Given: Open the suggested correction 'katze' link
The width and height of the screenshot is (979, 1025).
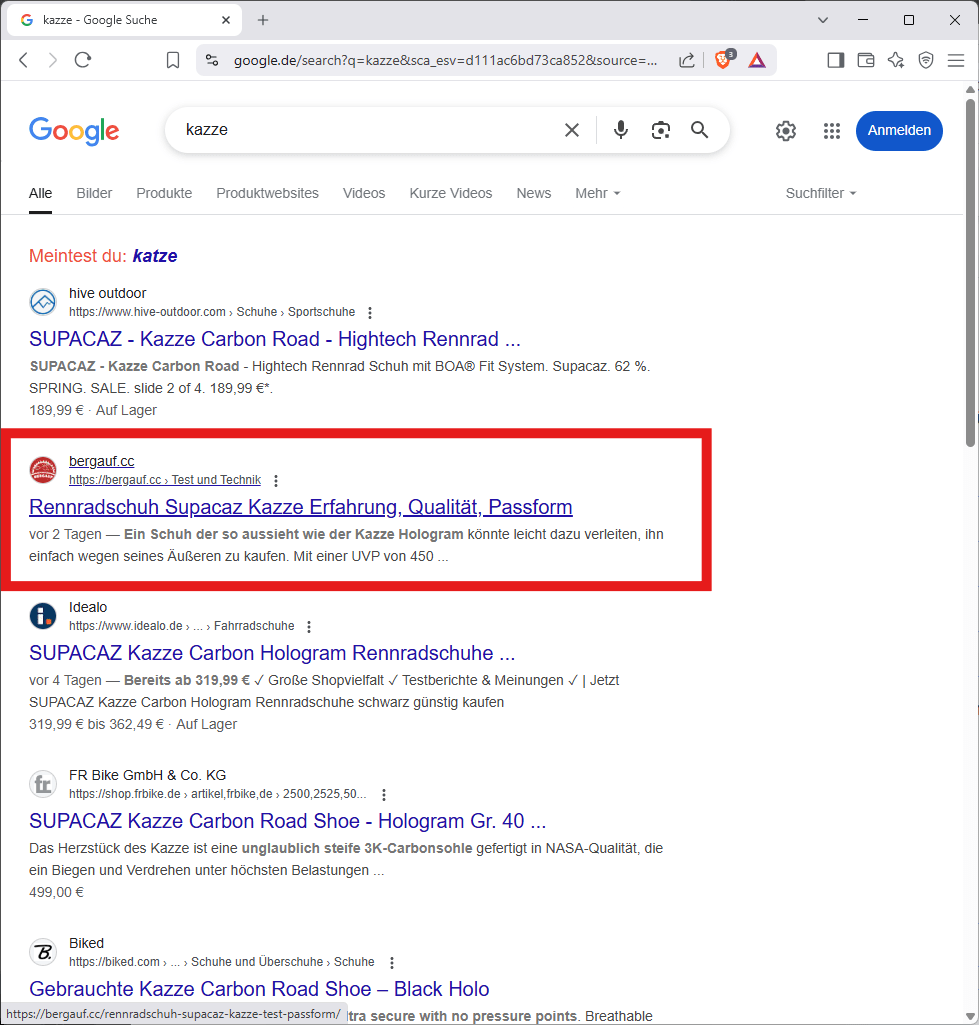Looking at the screenshot, I should [154, 256].
